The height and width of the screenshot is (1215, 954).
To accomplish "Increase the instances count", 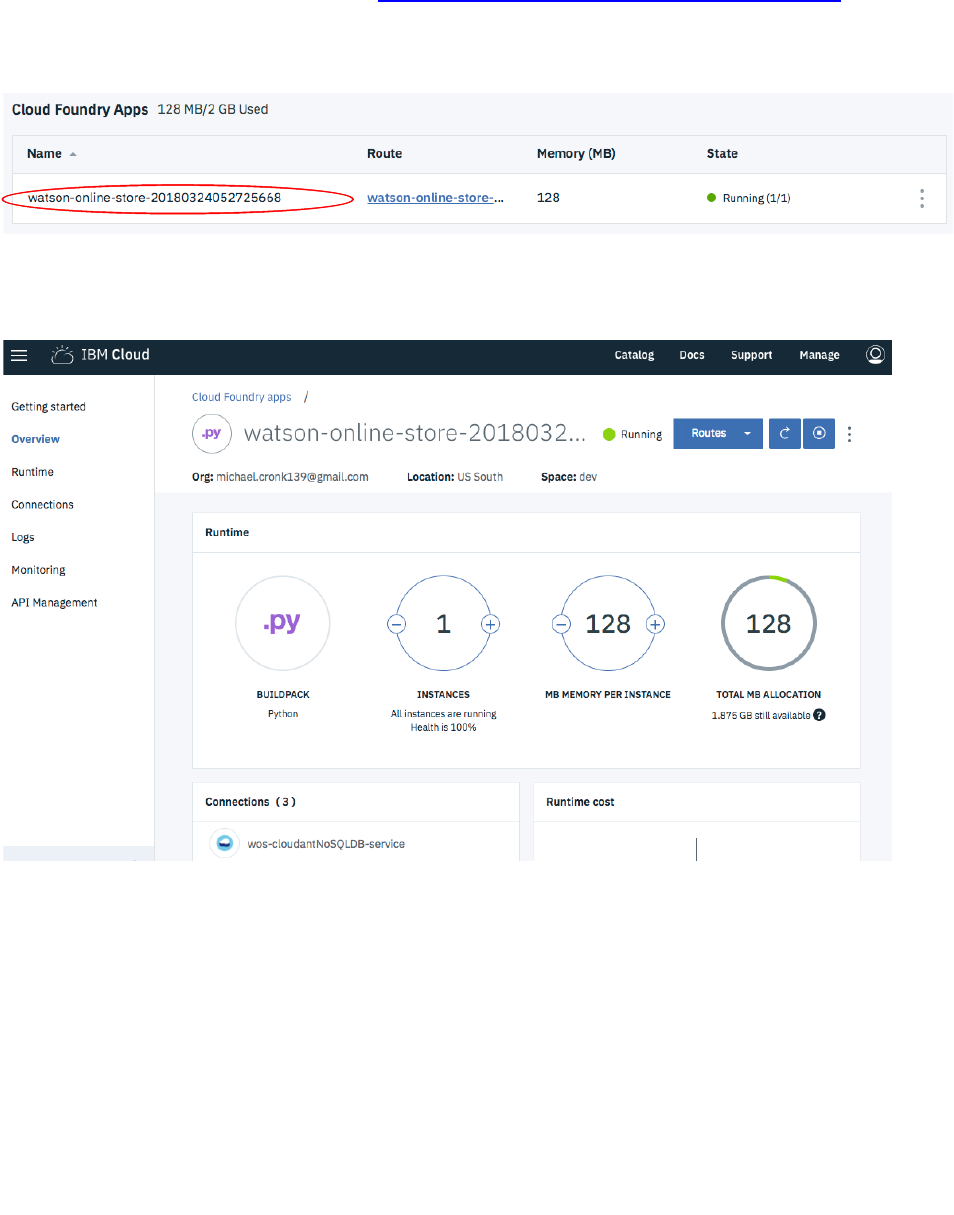I will pyautogui.click(x=490, y=624).
